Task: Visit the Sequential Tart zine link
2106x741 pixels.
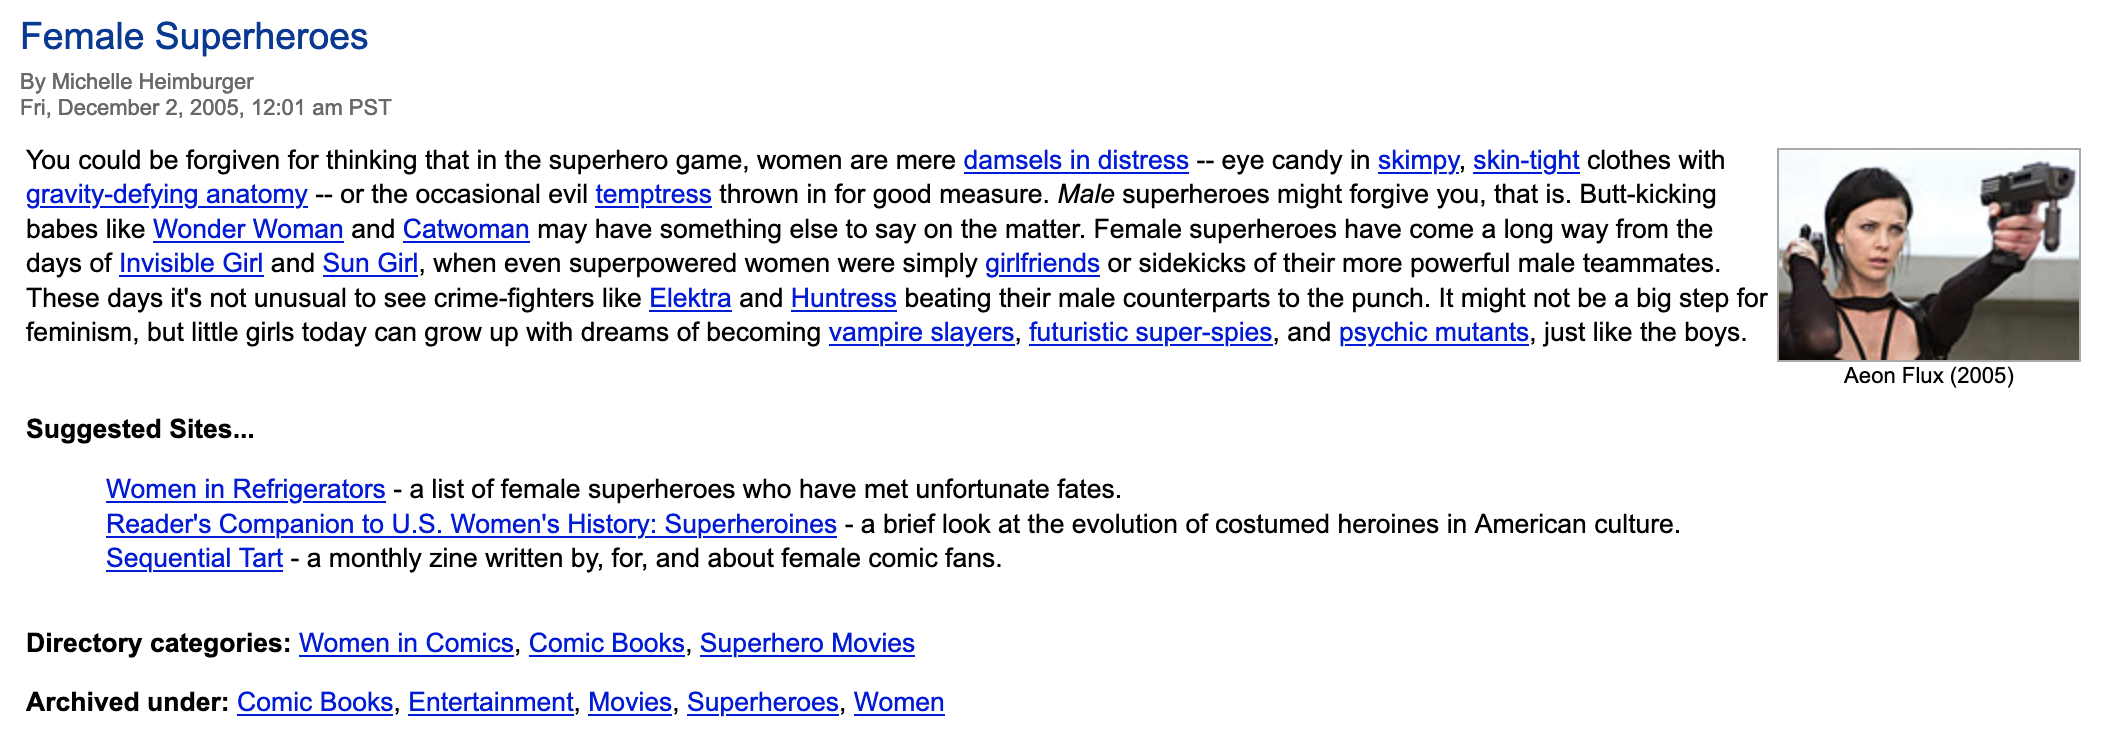Action: (x=194, y=558)
